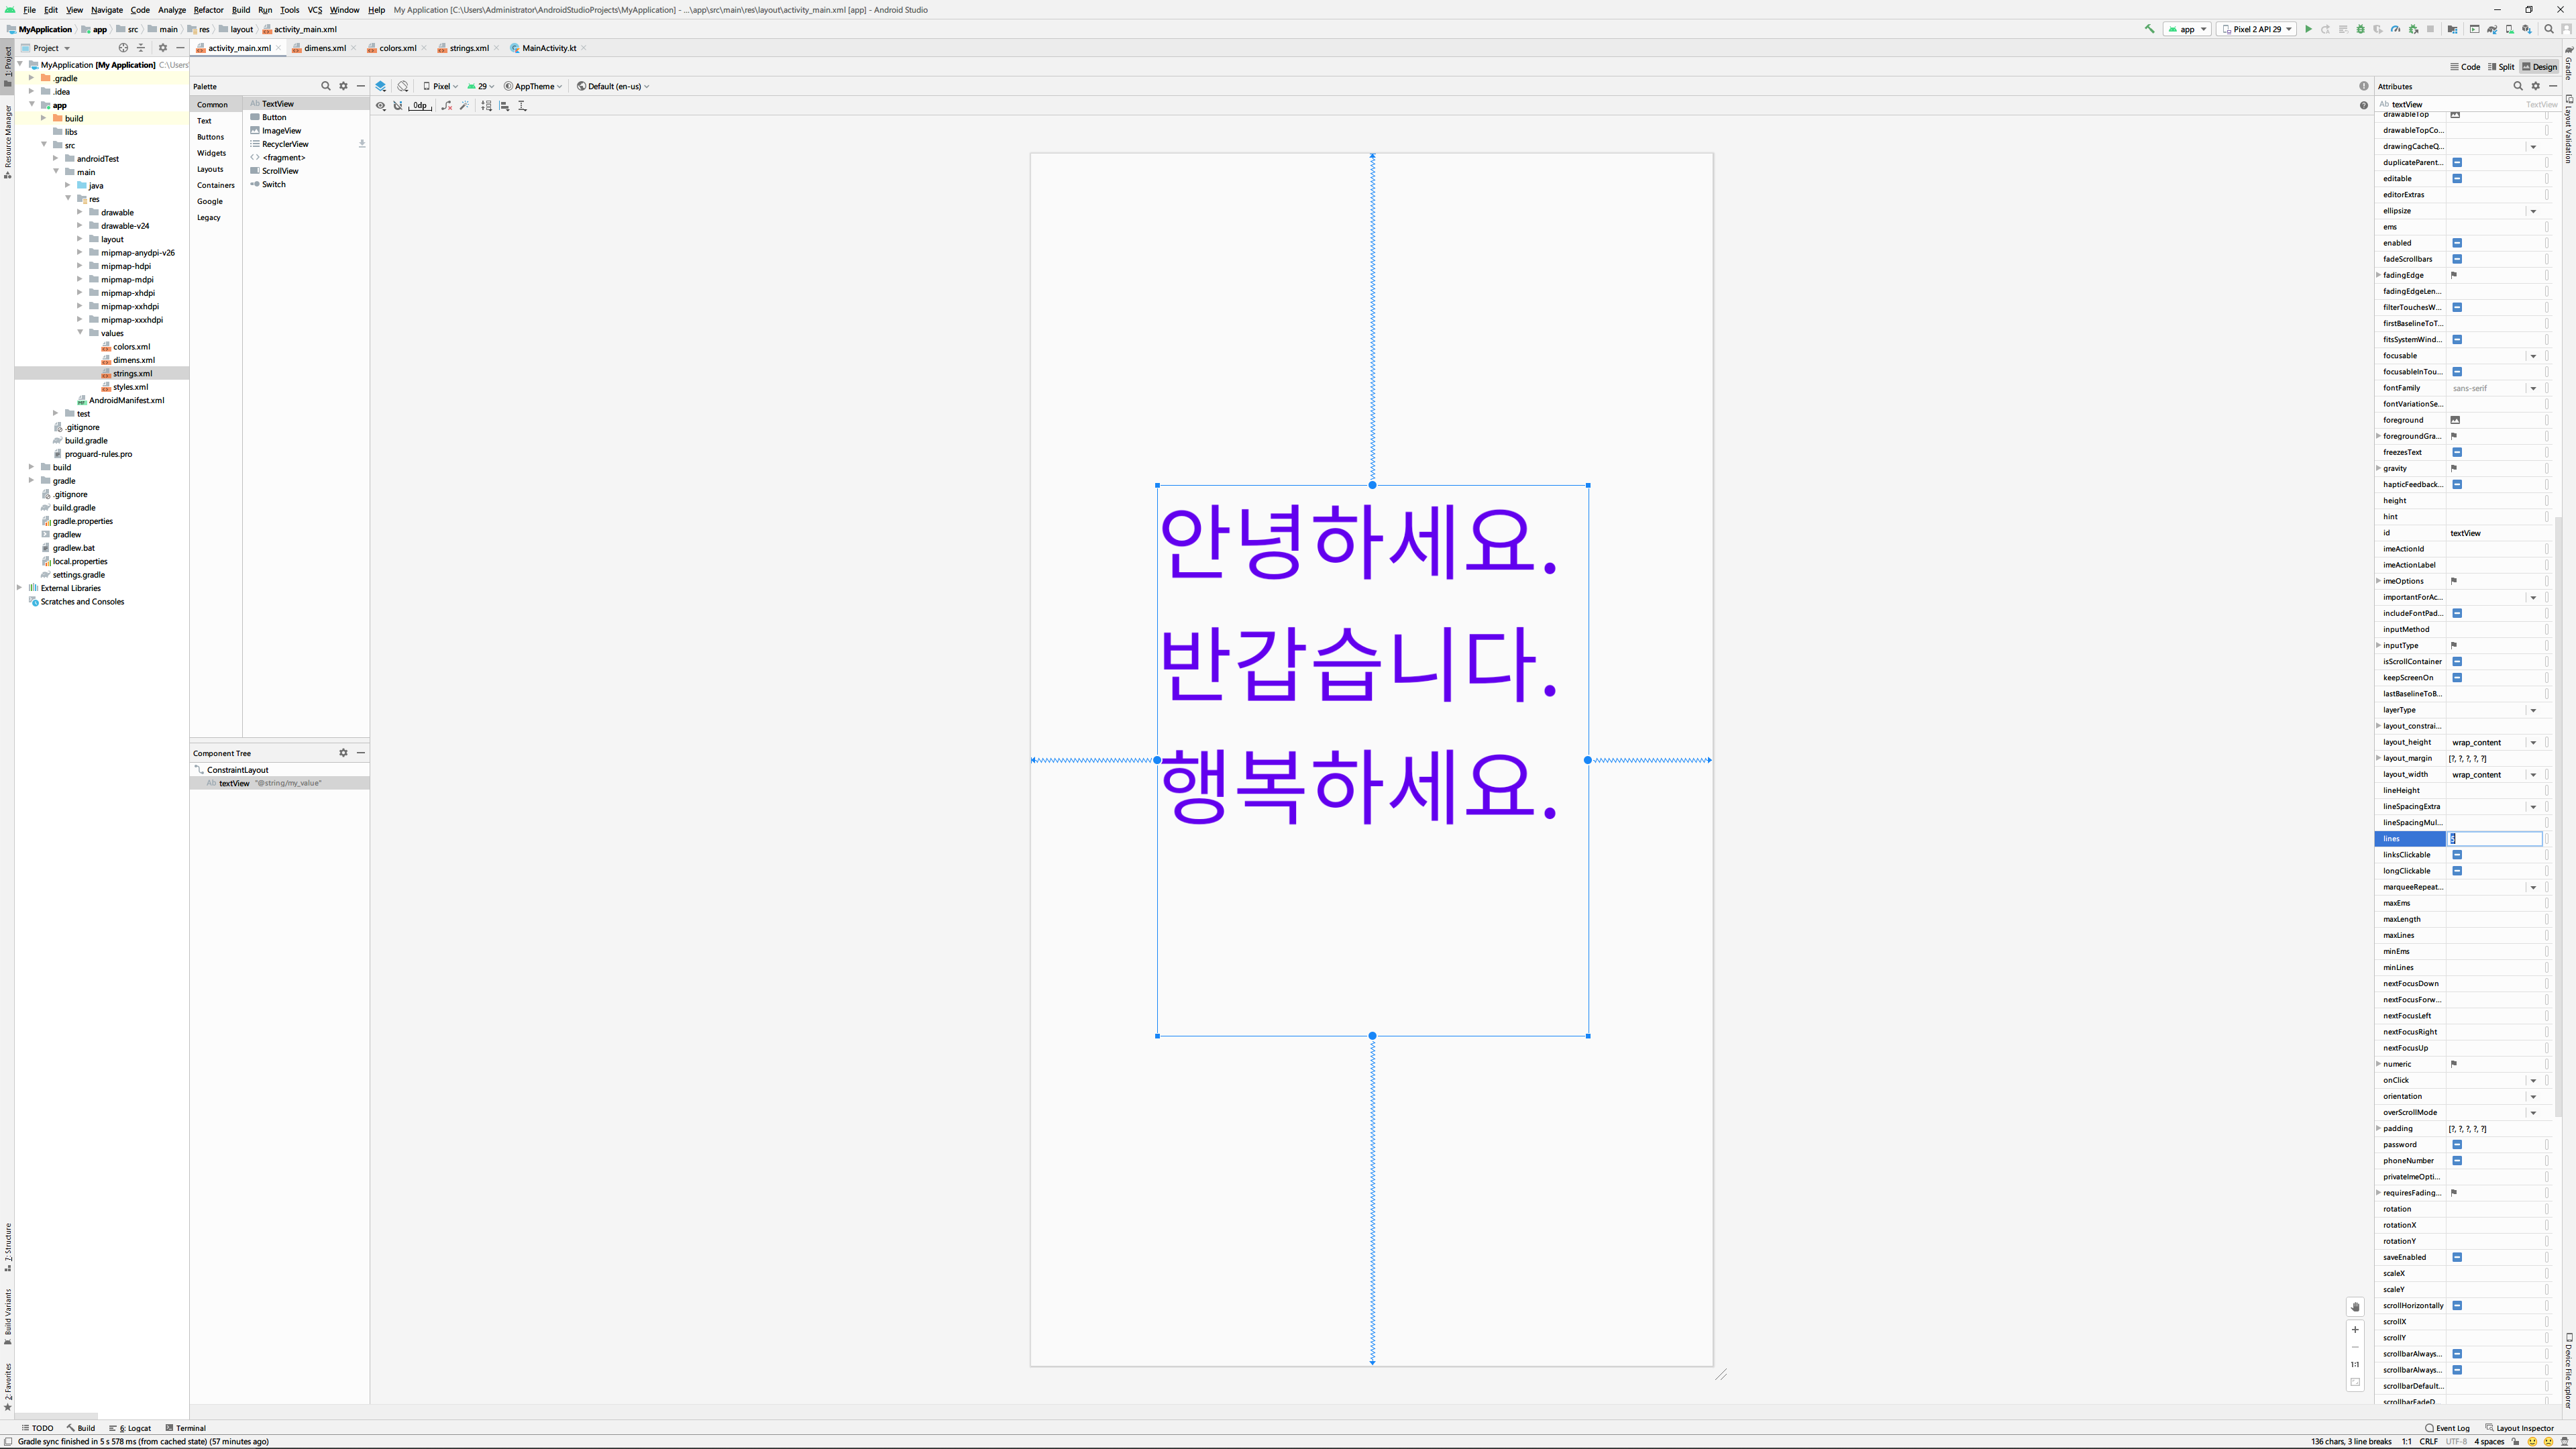Open the AppTheme dropdown
Screen dimensions: 2576x1449
click(x=533, y=86)
